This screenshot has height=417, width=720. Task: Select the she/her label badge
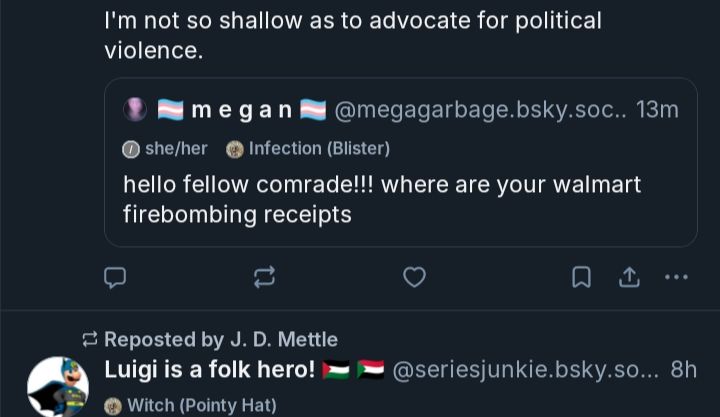166,149
